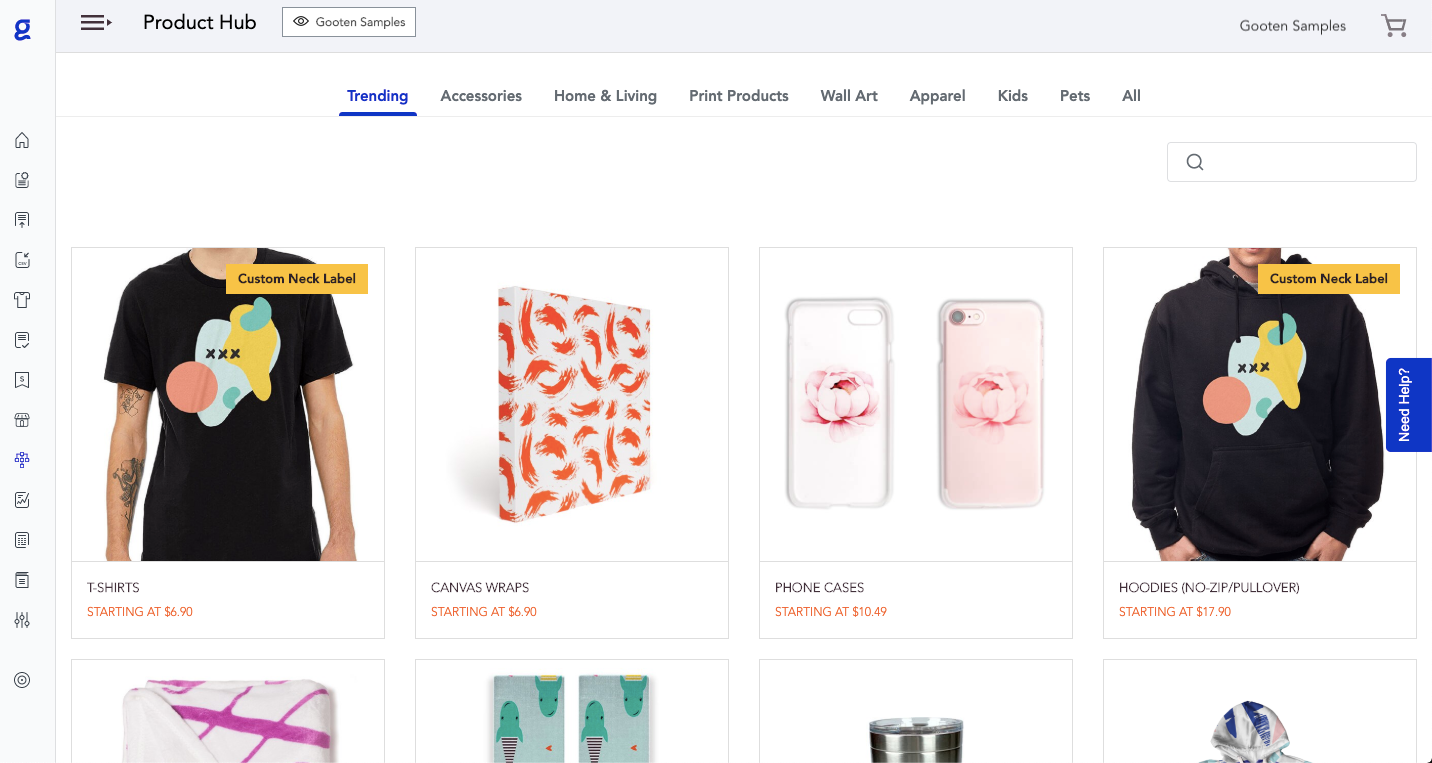Select the Wall Art tab
This screenshot has width=1432, height=763.
click(x=849, y=96)
